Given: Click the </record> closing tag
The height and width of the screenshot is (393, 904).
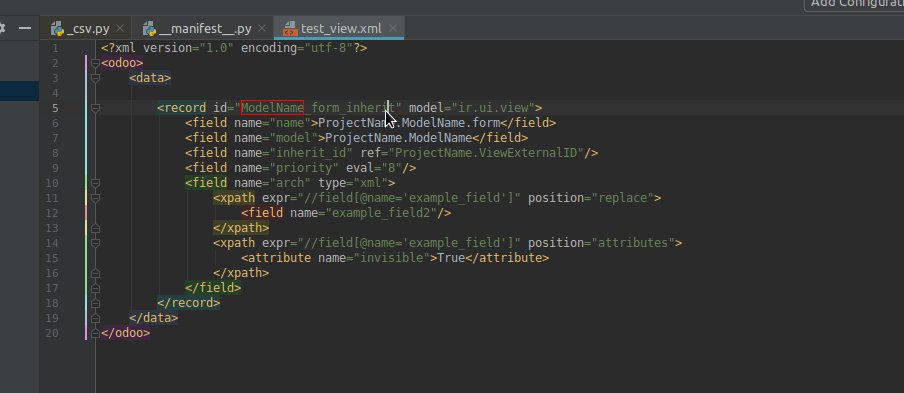Looking at the screenshot, I should [x=189, y=303].
